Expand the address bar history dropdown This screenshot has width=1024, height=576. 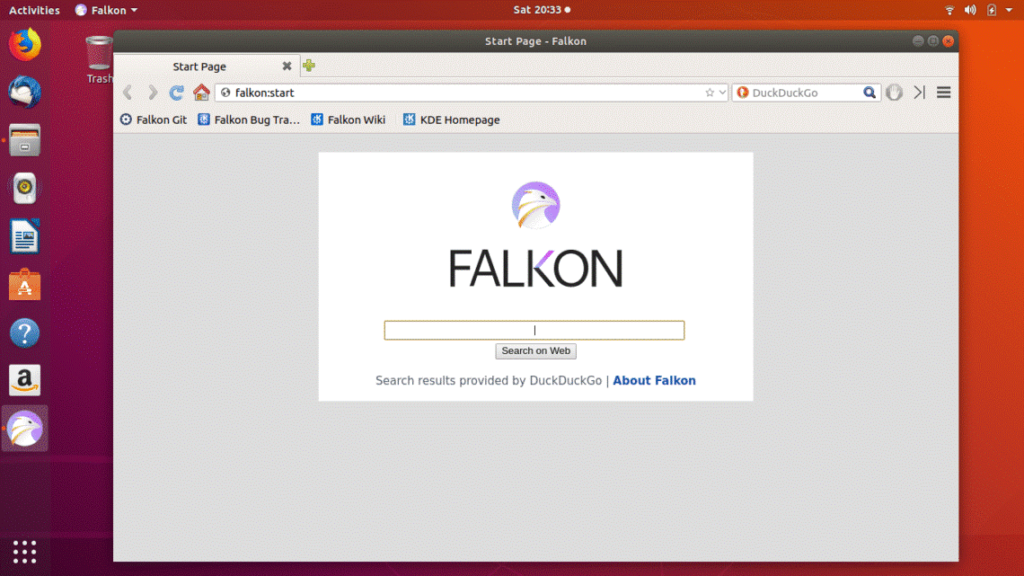(x=722, y=93)
